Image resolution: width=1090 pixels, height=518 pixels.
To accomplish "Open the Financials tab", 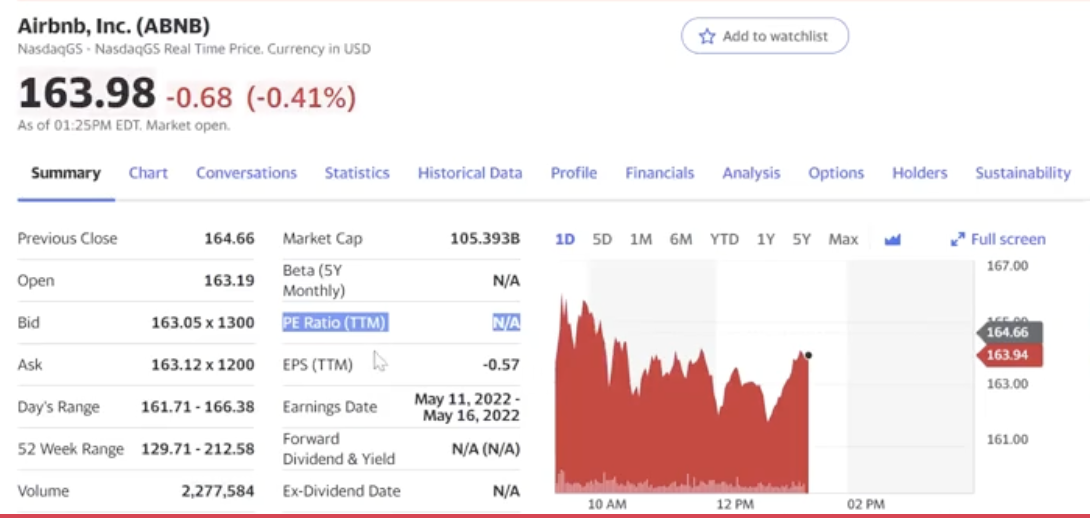I will point(660,173).
